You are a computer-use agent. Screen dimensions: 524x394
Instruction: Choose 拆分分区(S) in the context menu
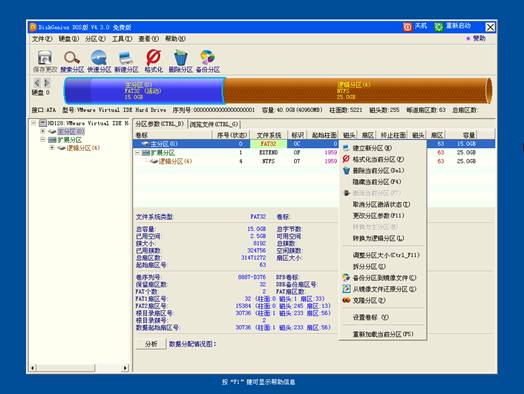[x=383, y=266]
